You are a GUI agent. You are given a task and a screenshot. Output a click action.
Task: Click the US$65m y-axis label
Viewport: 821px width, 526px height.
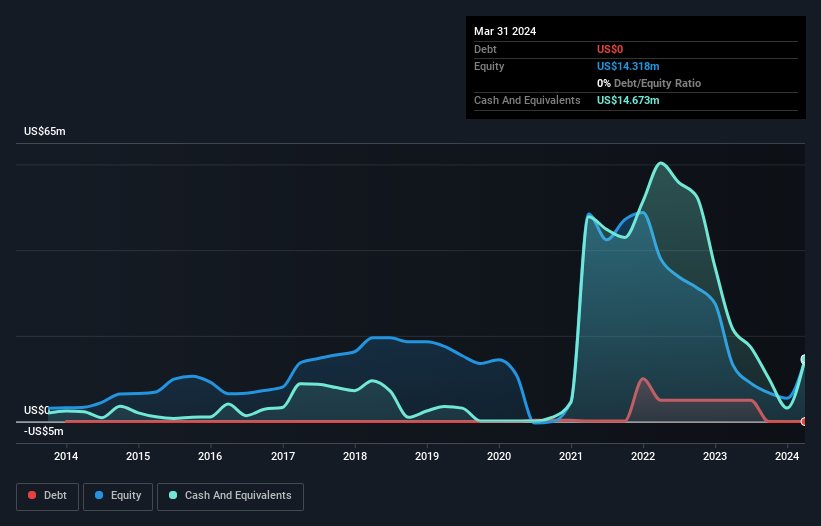tap(43, 132)
